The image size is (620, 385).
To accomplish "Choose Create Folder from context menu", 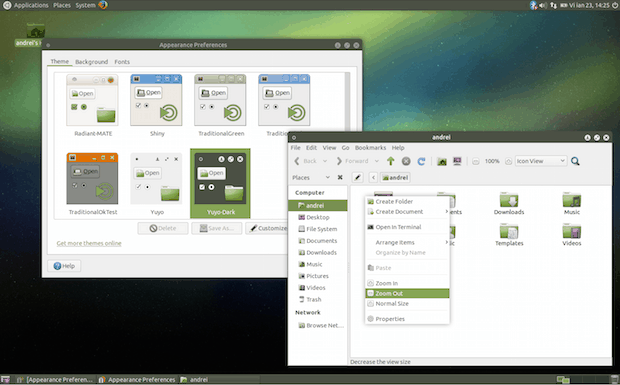I will [x=407, y=202].
